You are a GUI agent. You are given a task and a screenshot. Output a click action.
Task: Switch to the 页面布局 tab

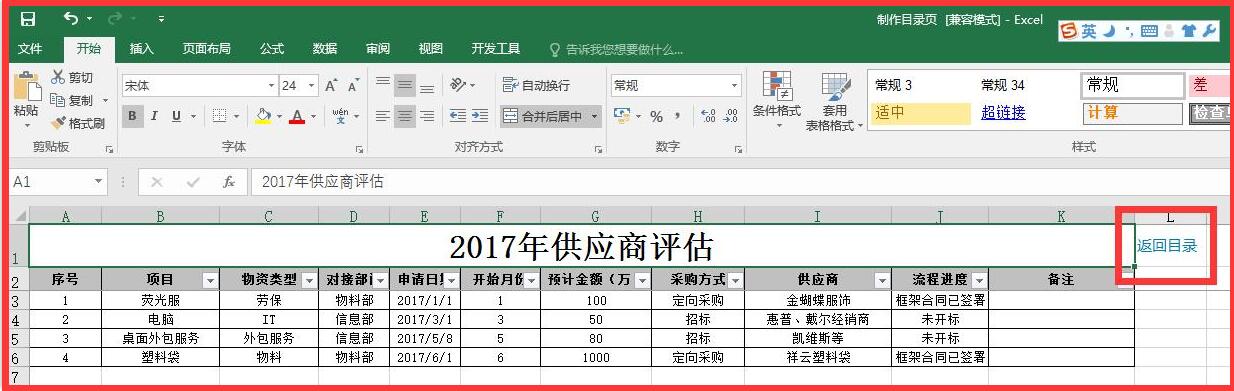coord(206,48)
